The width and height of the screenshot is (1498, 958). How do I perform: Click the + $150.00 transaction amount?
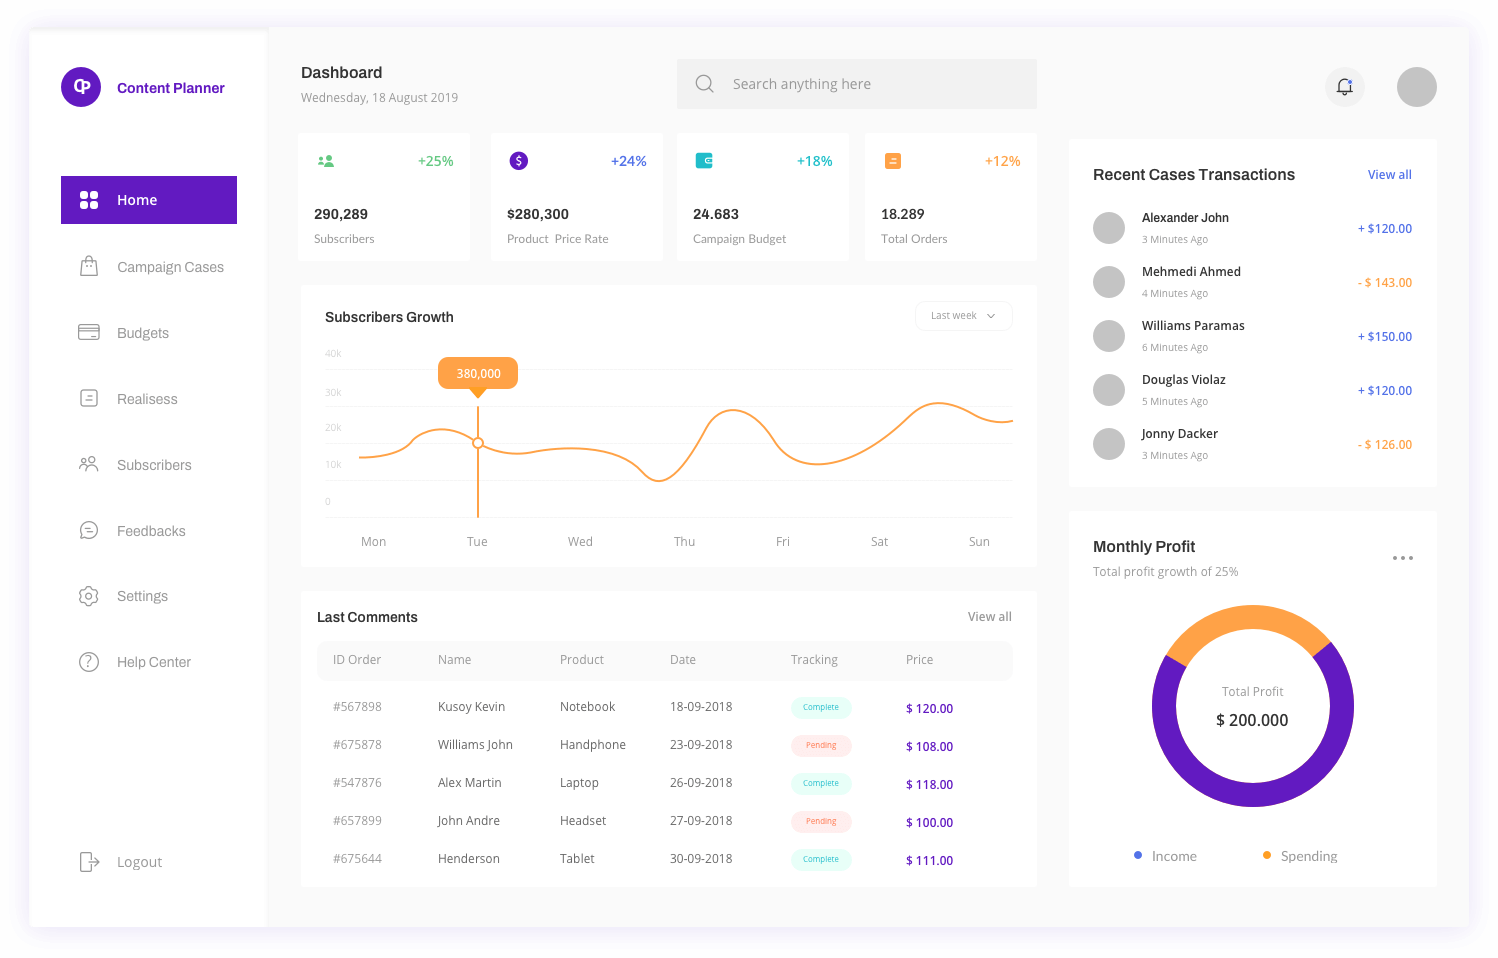tap(1385, 337)
